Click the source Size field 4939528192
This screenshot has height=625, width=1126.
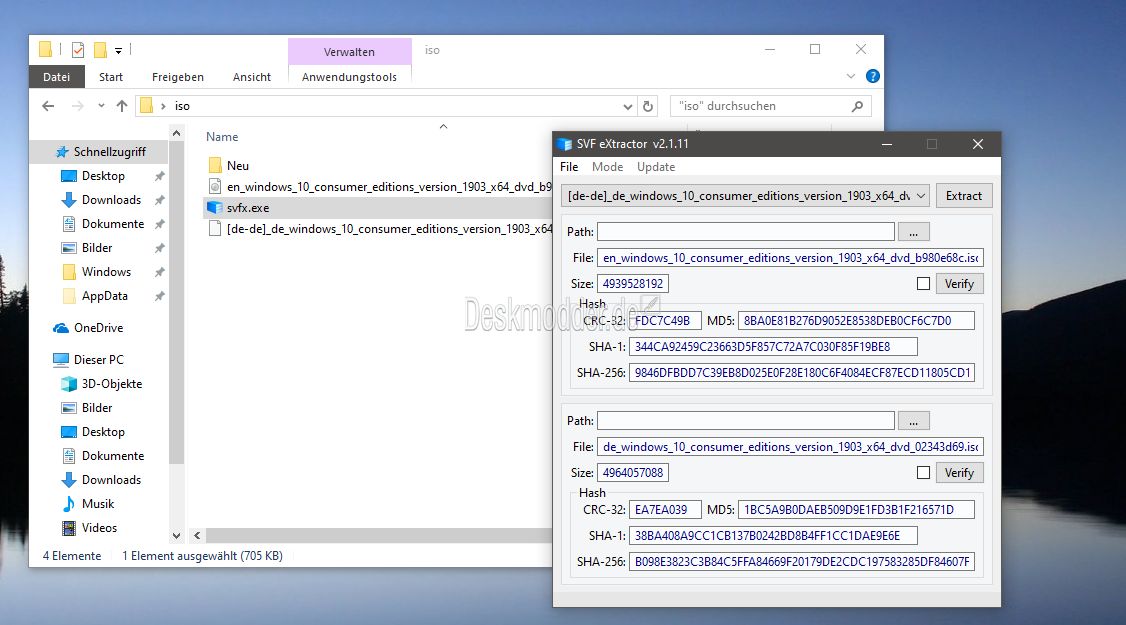point(633,284)
